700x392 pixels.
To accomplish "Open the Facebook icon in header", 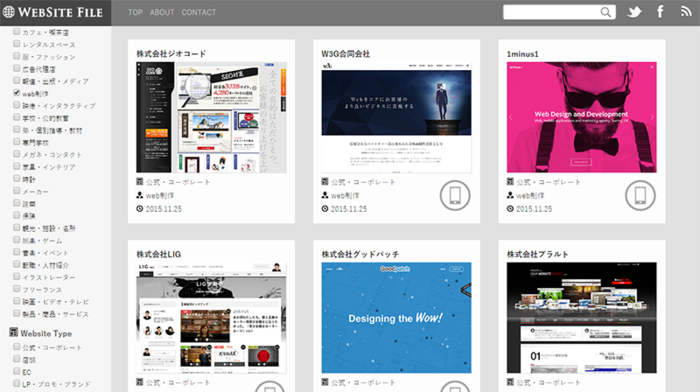I will pyautogui.click(x=660, y=12).
